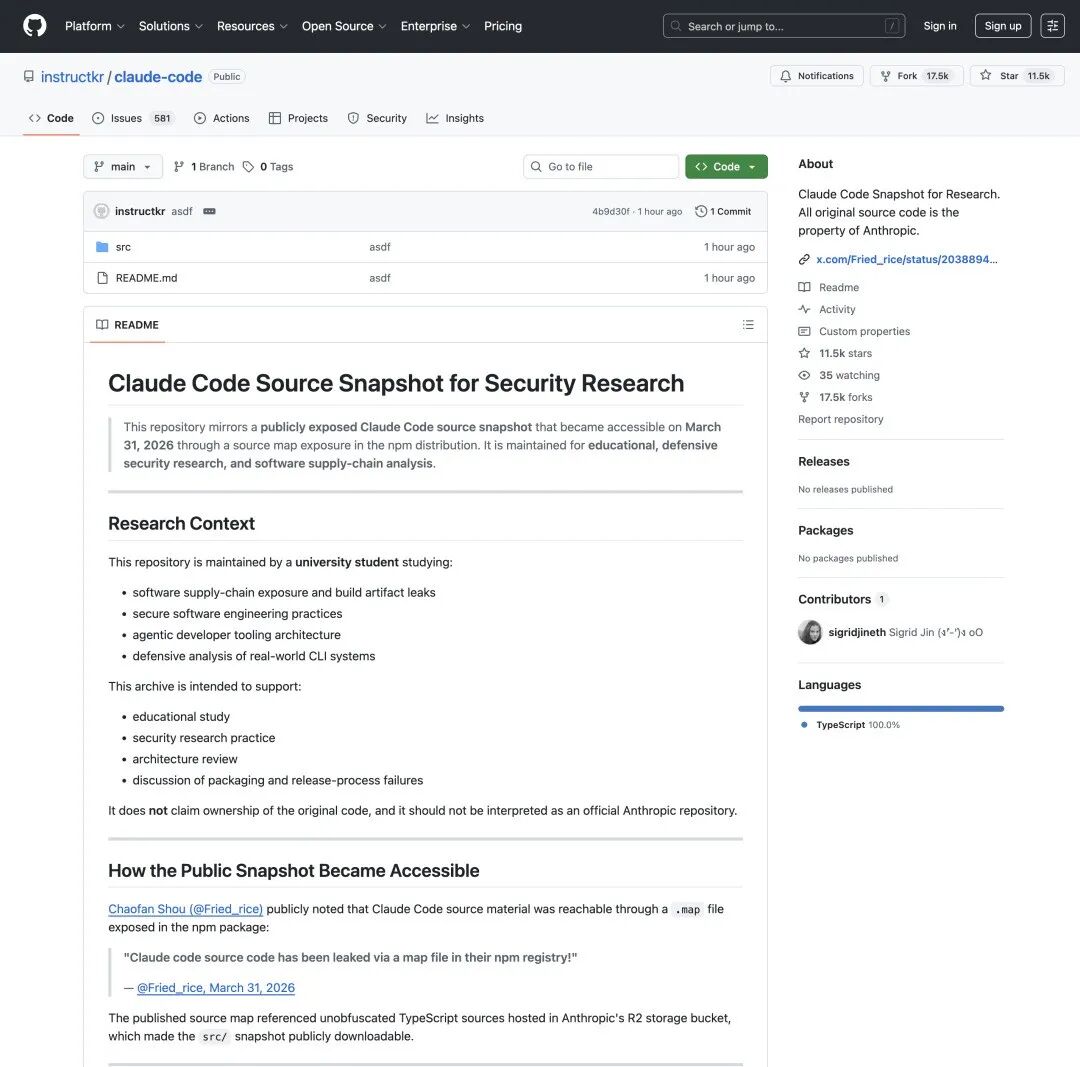1080x1067 pixels.
Task: Open the Platform dropdown menu
Action: 94,26
